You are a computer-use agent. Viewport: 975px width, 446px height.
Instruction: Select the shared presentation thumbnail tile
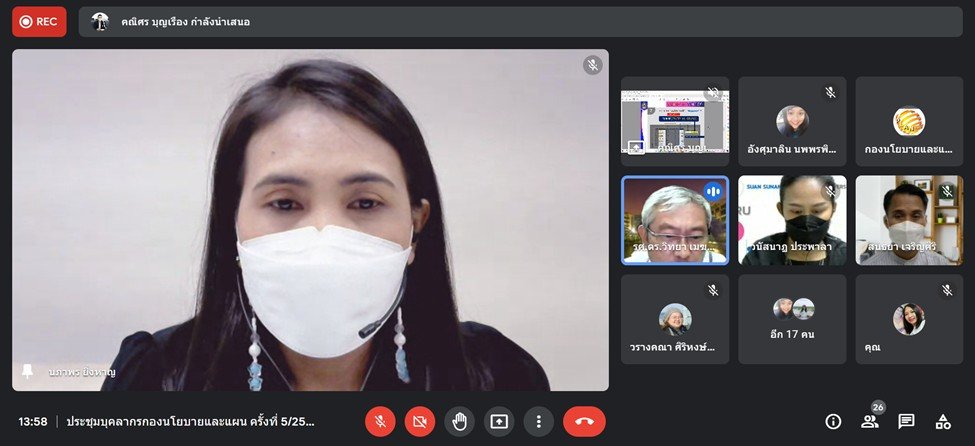click(675, 121)
